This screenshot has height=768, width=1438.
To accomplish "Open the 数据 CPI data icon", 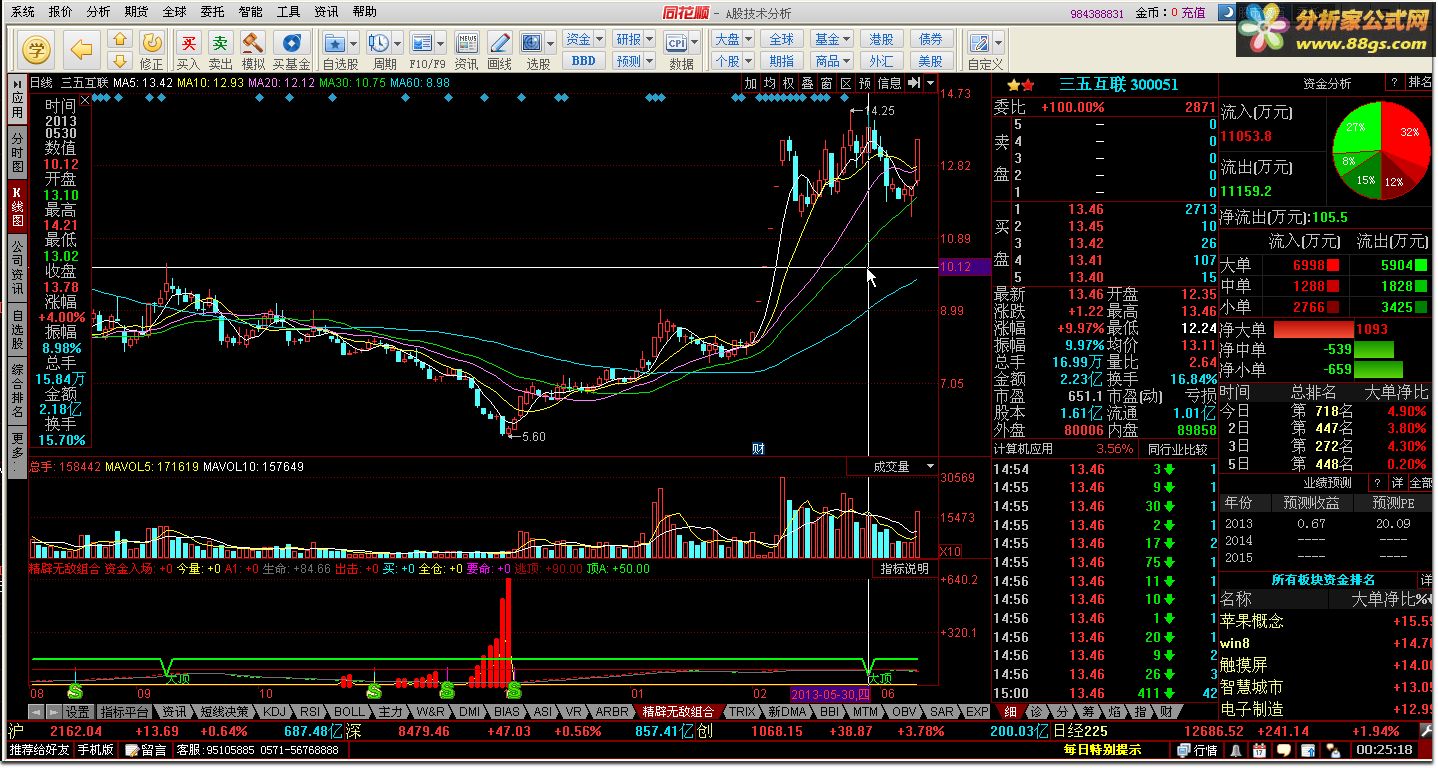I will [x=677, y=43].
